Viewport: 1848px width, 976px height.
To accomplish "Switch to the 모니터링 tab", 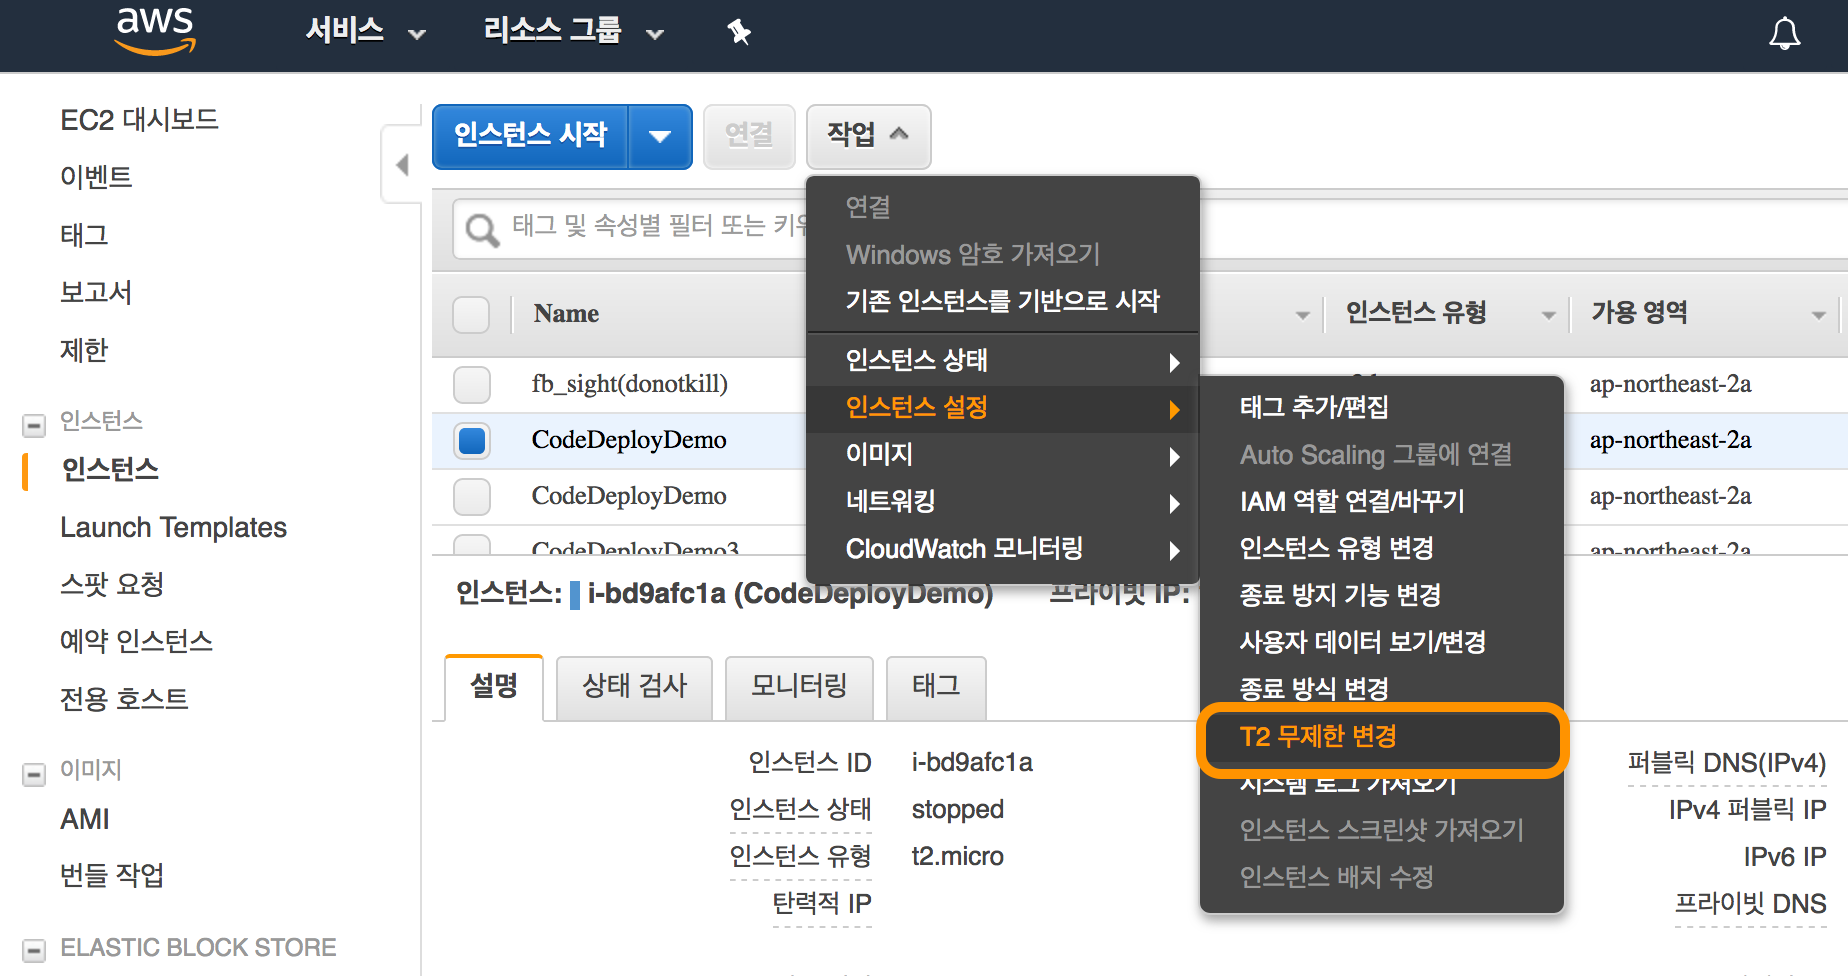I will (799, 687).
